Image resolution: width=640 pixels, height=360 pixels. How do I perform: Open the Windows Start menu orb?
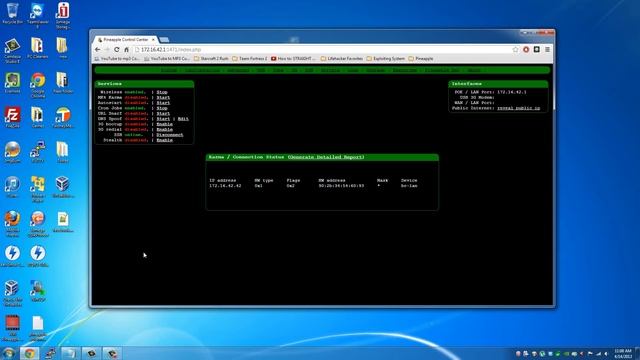(x=8, y=353)
